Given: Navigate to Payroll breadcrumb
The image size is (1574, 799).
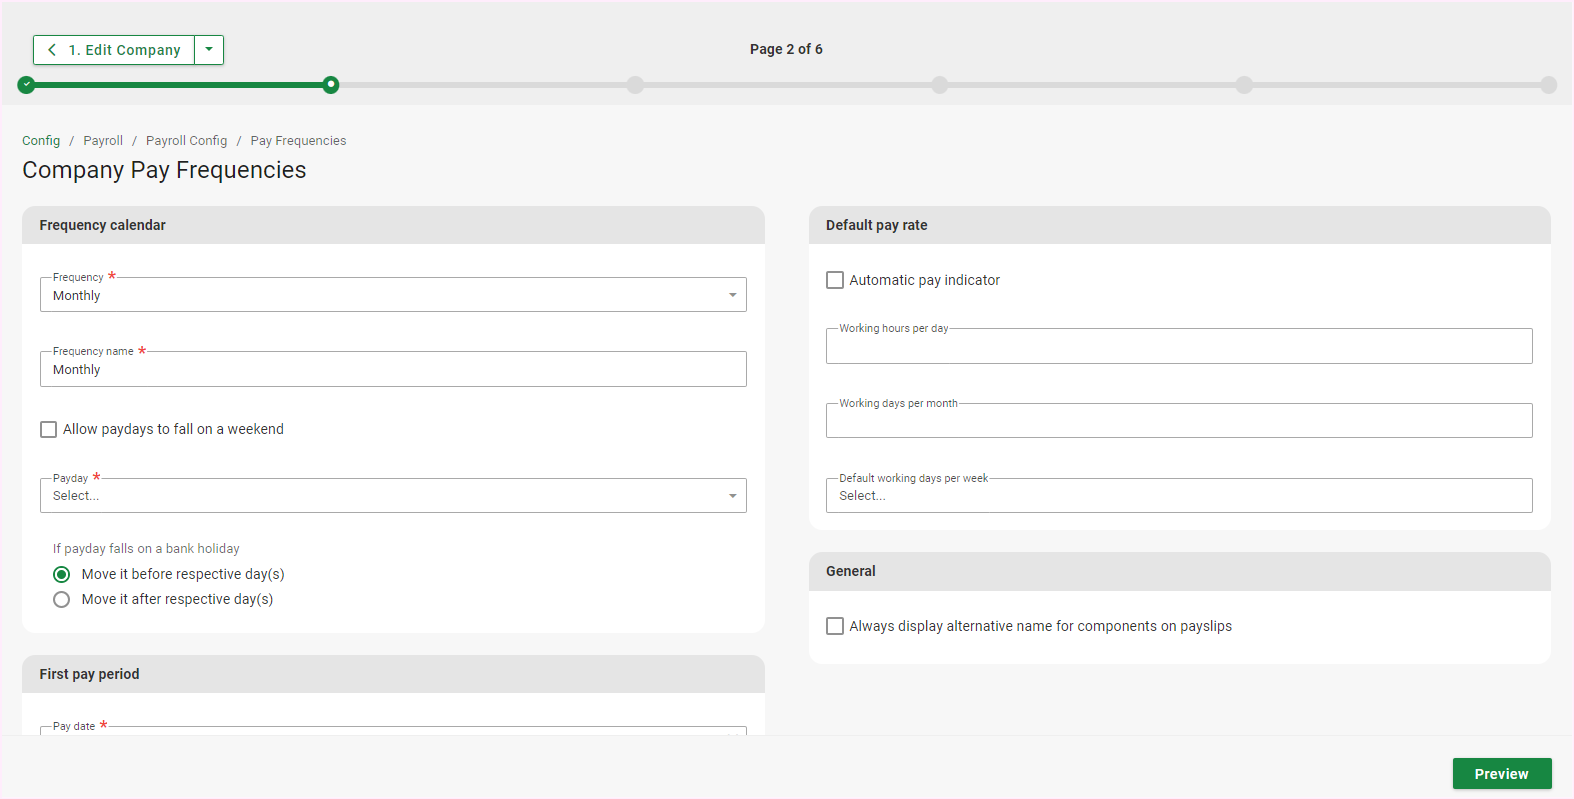Looking at the screenshot, I should click(103, 141).
